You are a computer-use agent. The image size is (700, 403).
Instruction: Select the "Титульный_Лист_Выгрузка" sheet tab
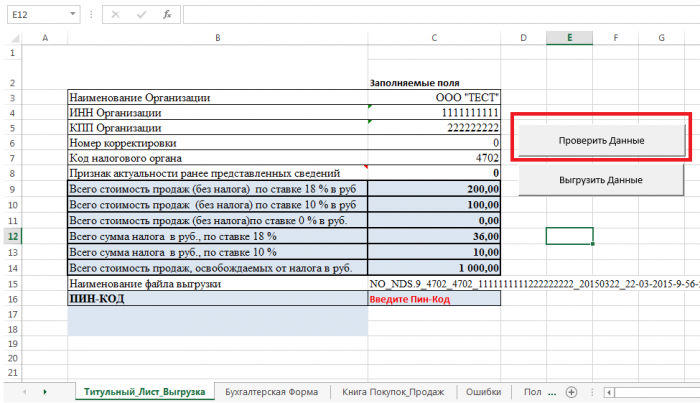pos(144,391)
